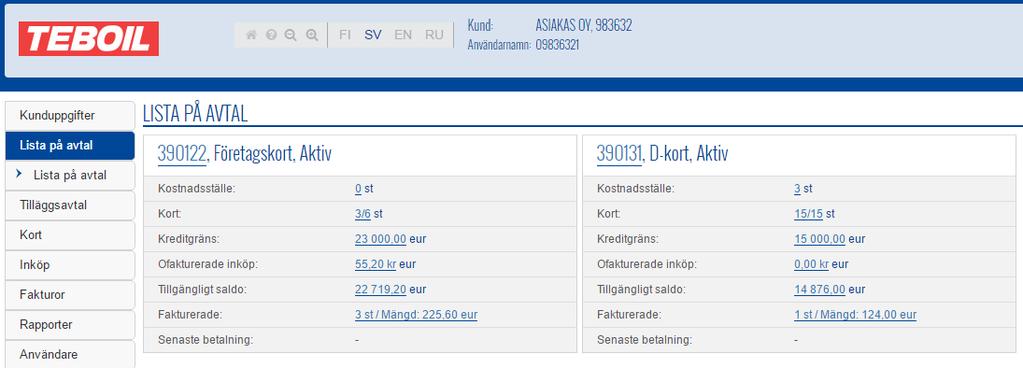The height and width of the screenshot is (368, 1023).
Task: Open Kreditgräns 15 000,00 link
Action: [819, 239]
